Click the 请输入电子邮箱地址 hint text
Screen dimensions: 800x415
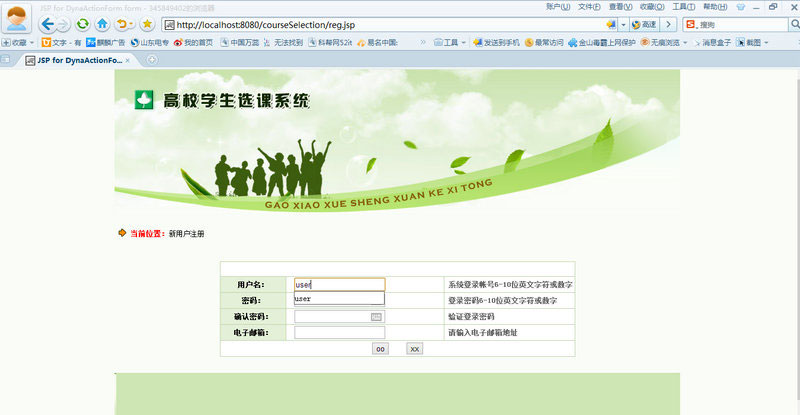click(x=483, y=332)
